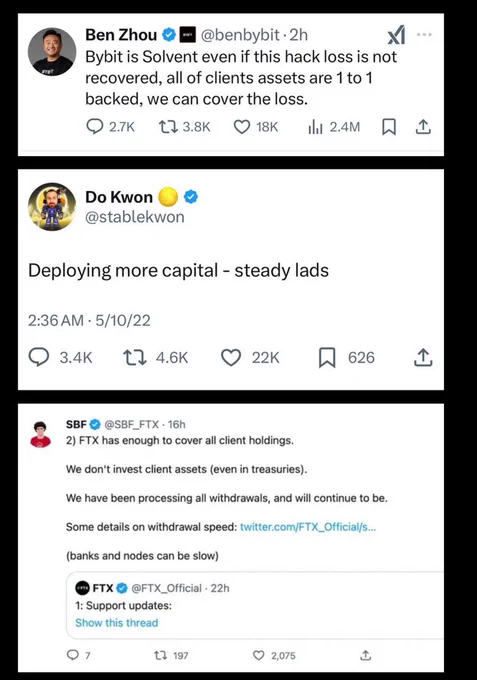Viewport: 477px width, 680px height.
Task: Bookmark Ben Zhou's Bybit tweet
Action: [389, 127]
